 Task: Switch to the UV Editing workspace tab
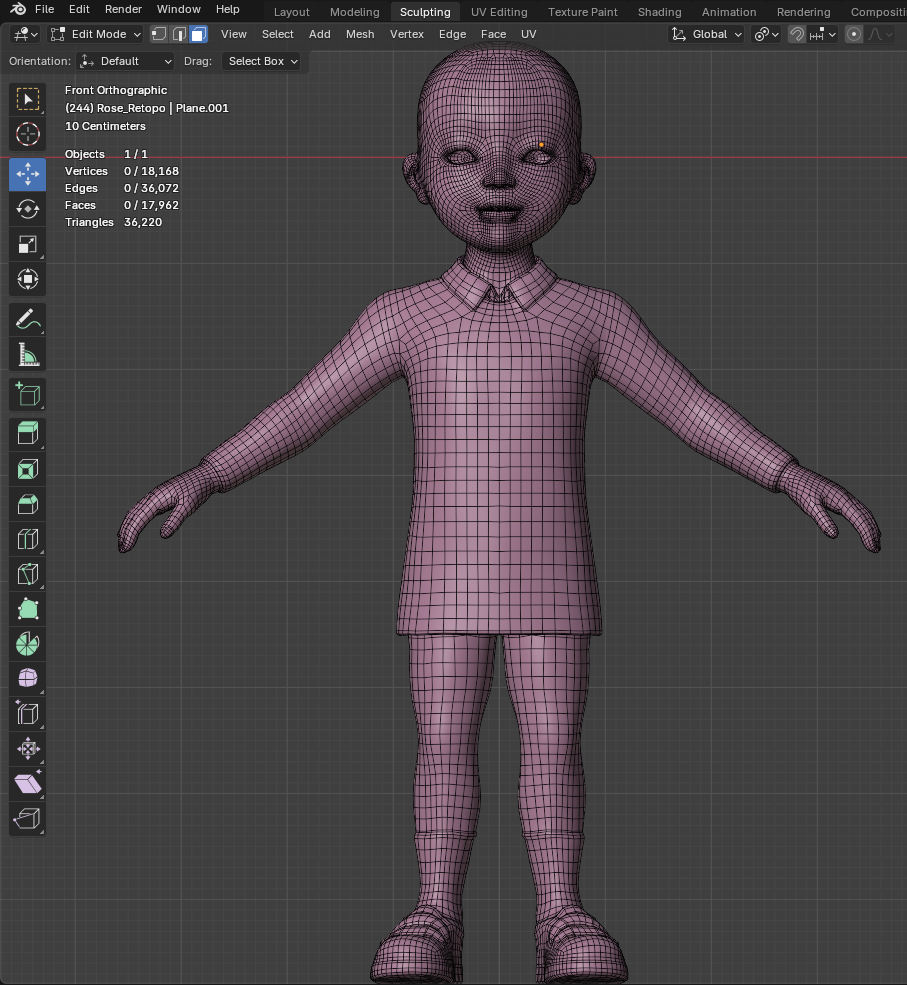pyautogui.click(x=499, y=12)
